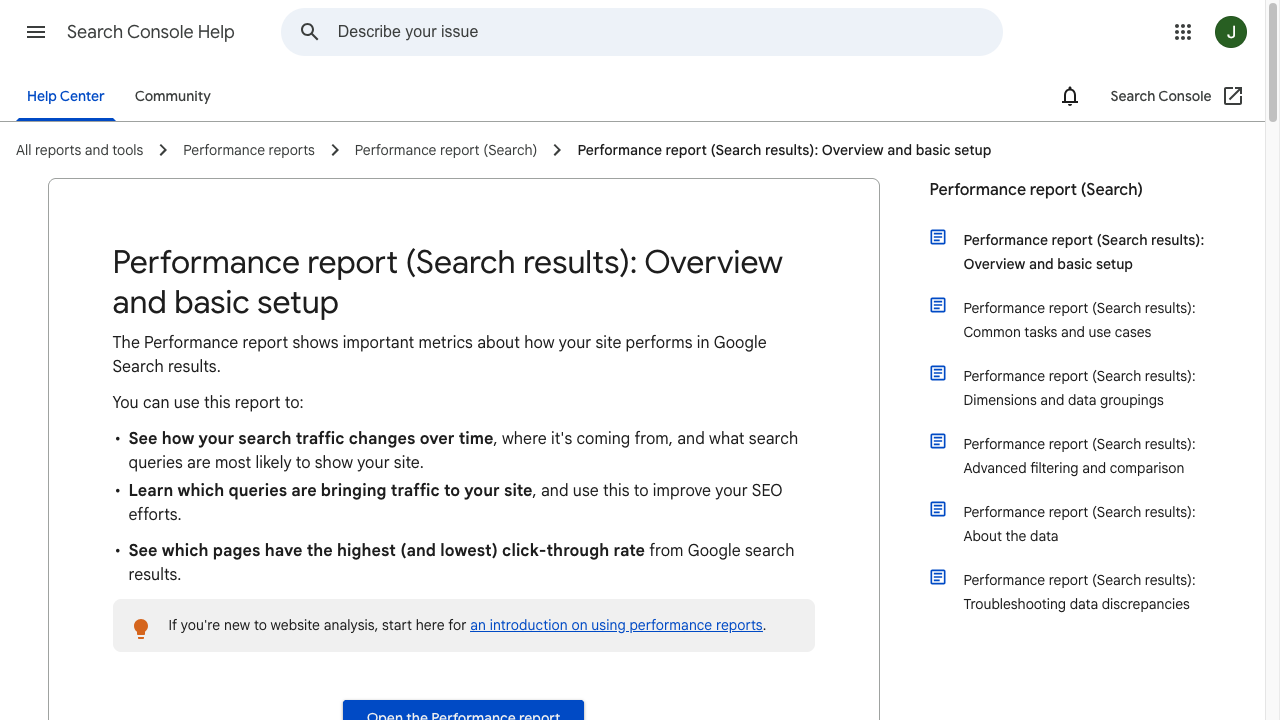Open notifications bell
The width and height of the screenshot is (1280, 720).
pyautogui.click(x=1070, y=96)
